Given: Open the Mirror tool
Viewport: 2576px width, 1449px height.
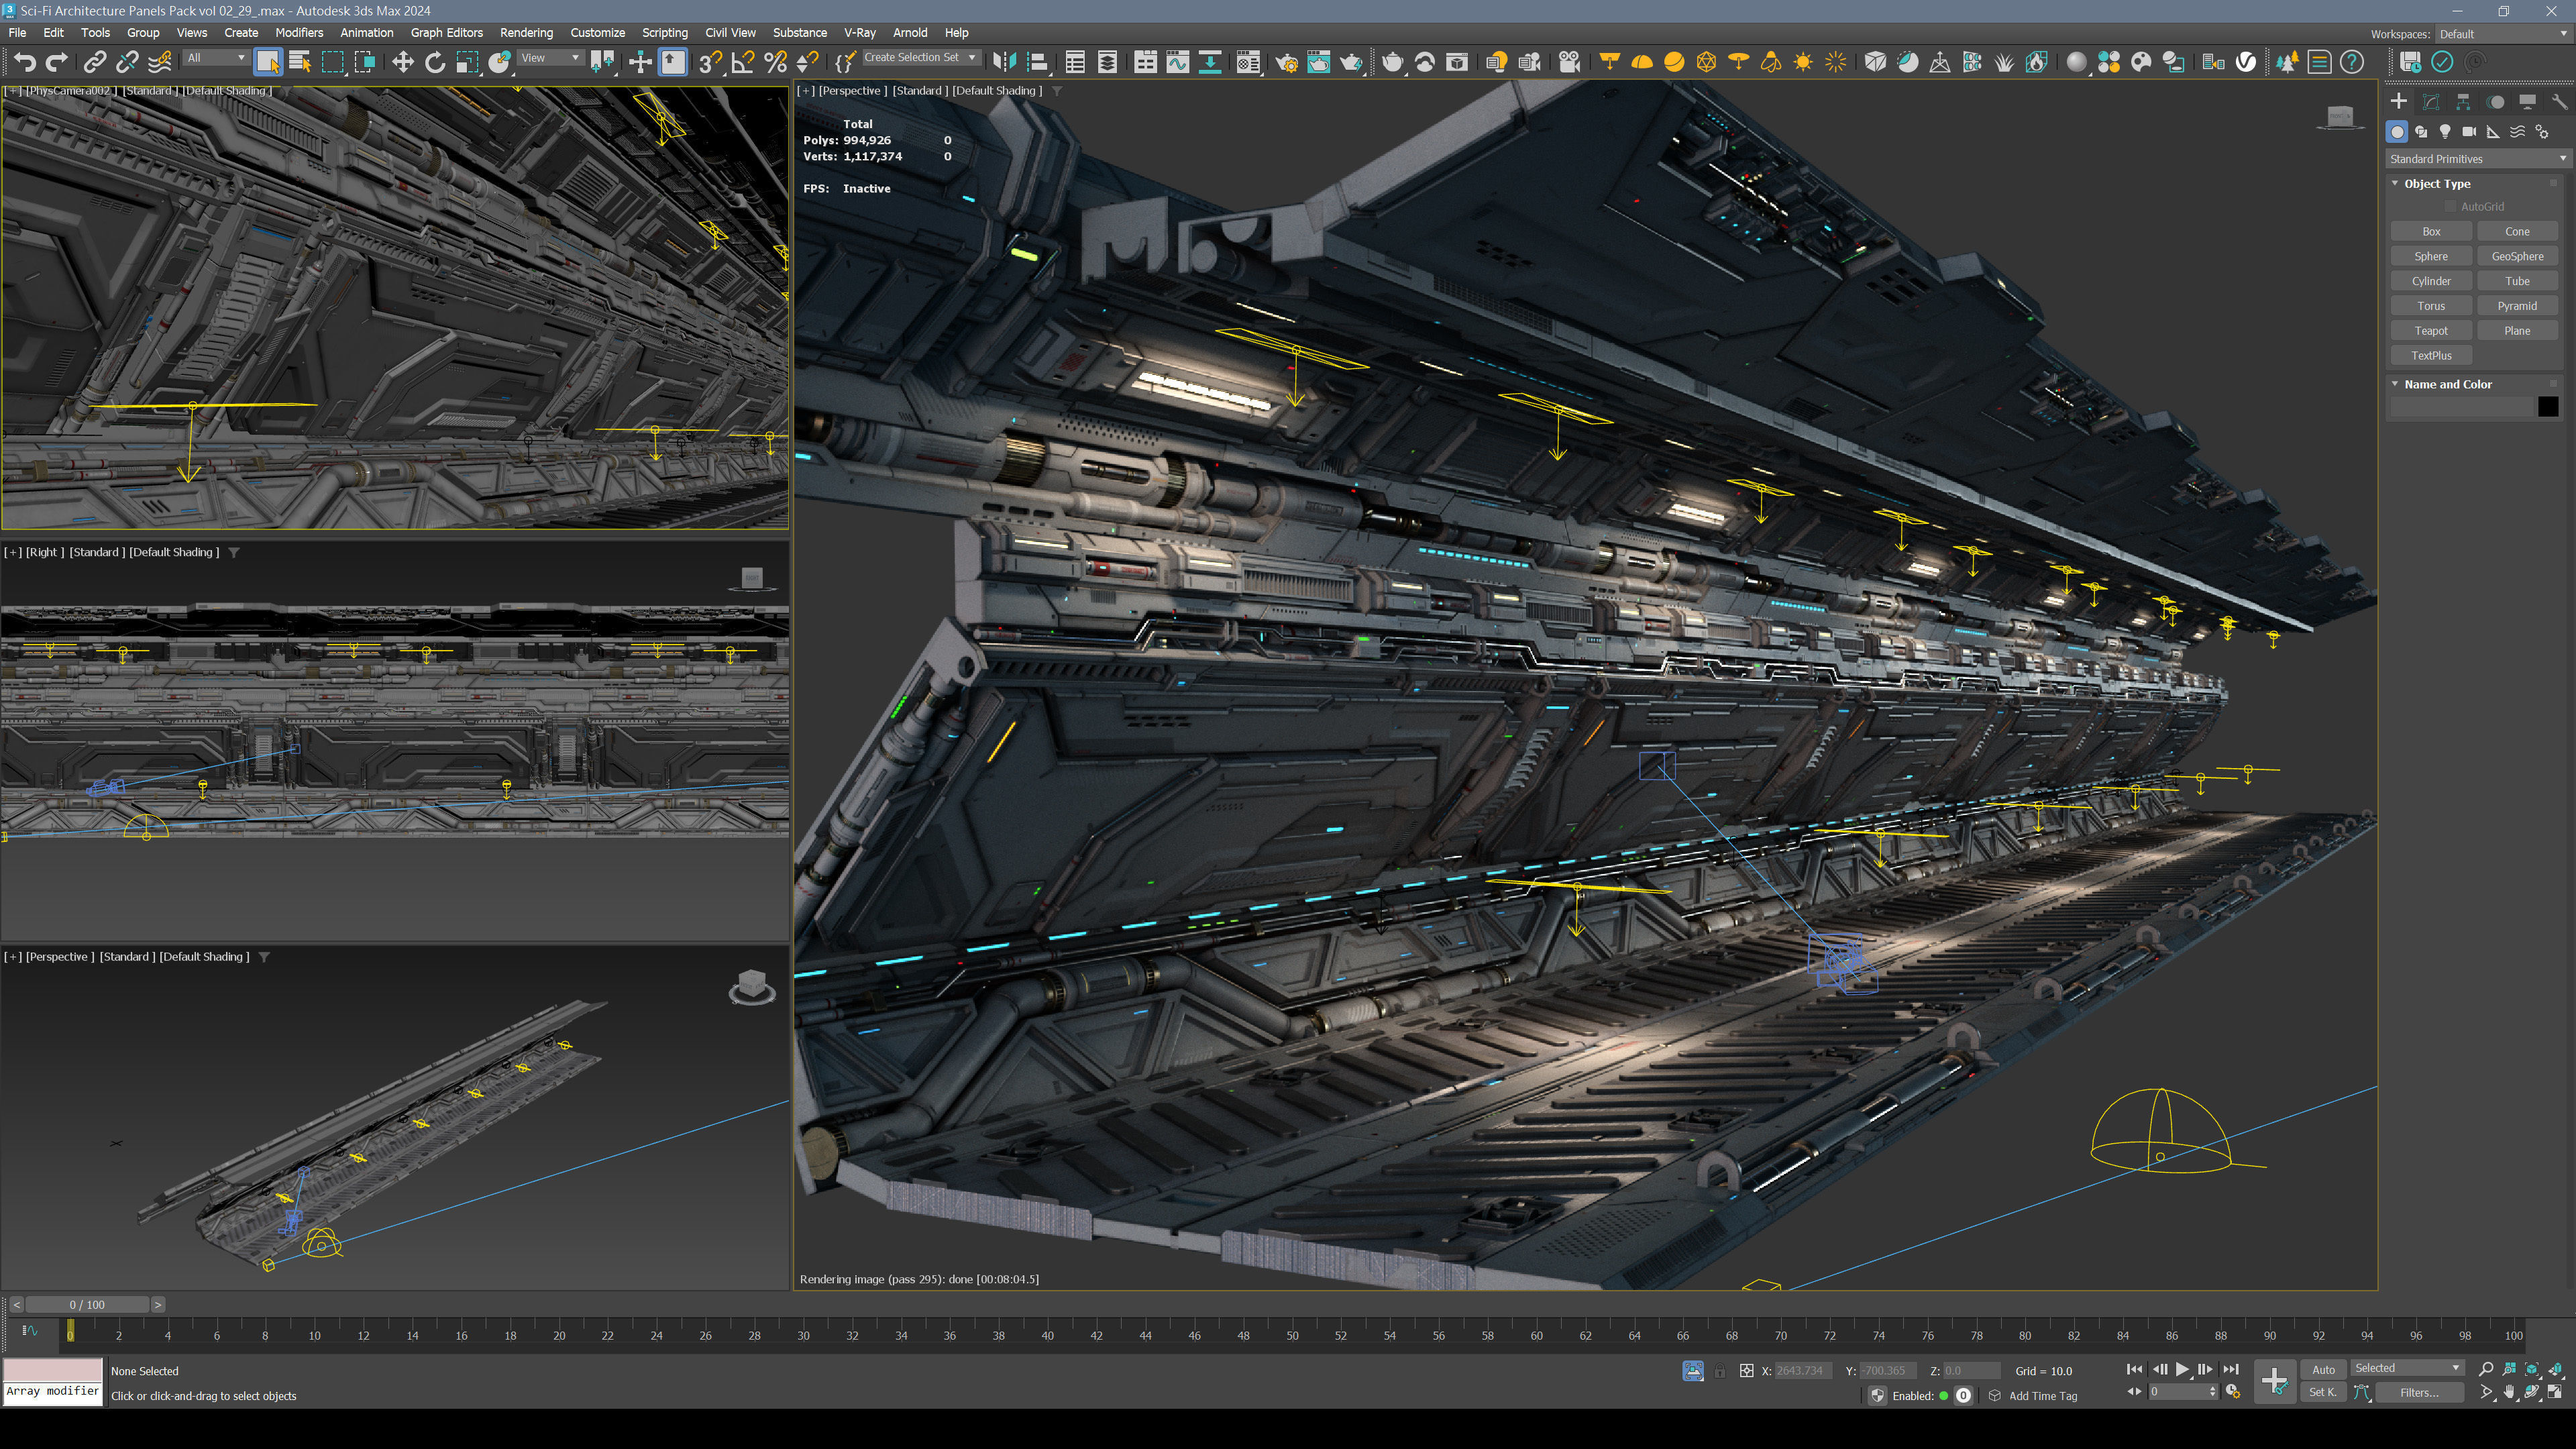Looking at the screenshot, I should (1004, 62).
